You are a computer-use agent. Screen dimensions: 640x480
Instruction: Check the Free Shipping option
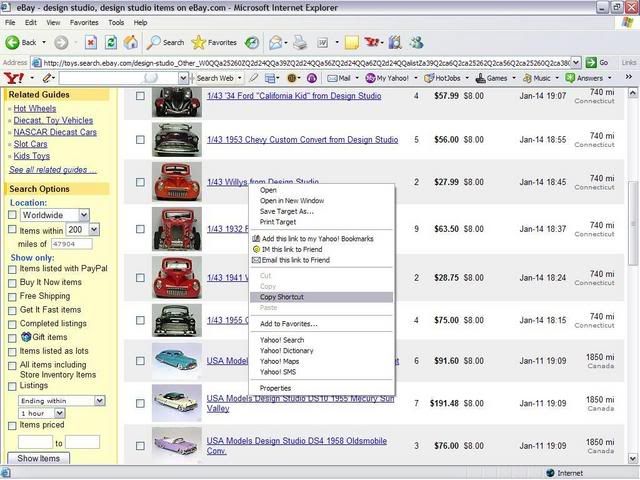[x=12, y=297]
